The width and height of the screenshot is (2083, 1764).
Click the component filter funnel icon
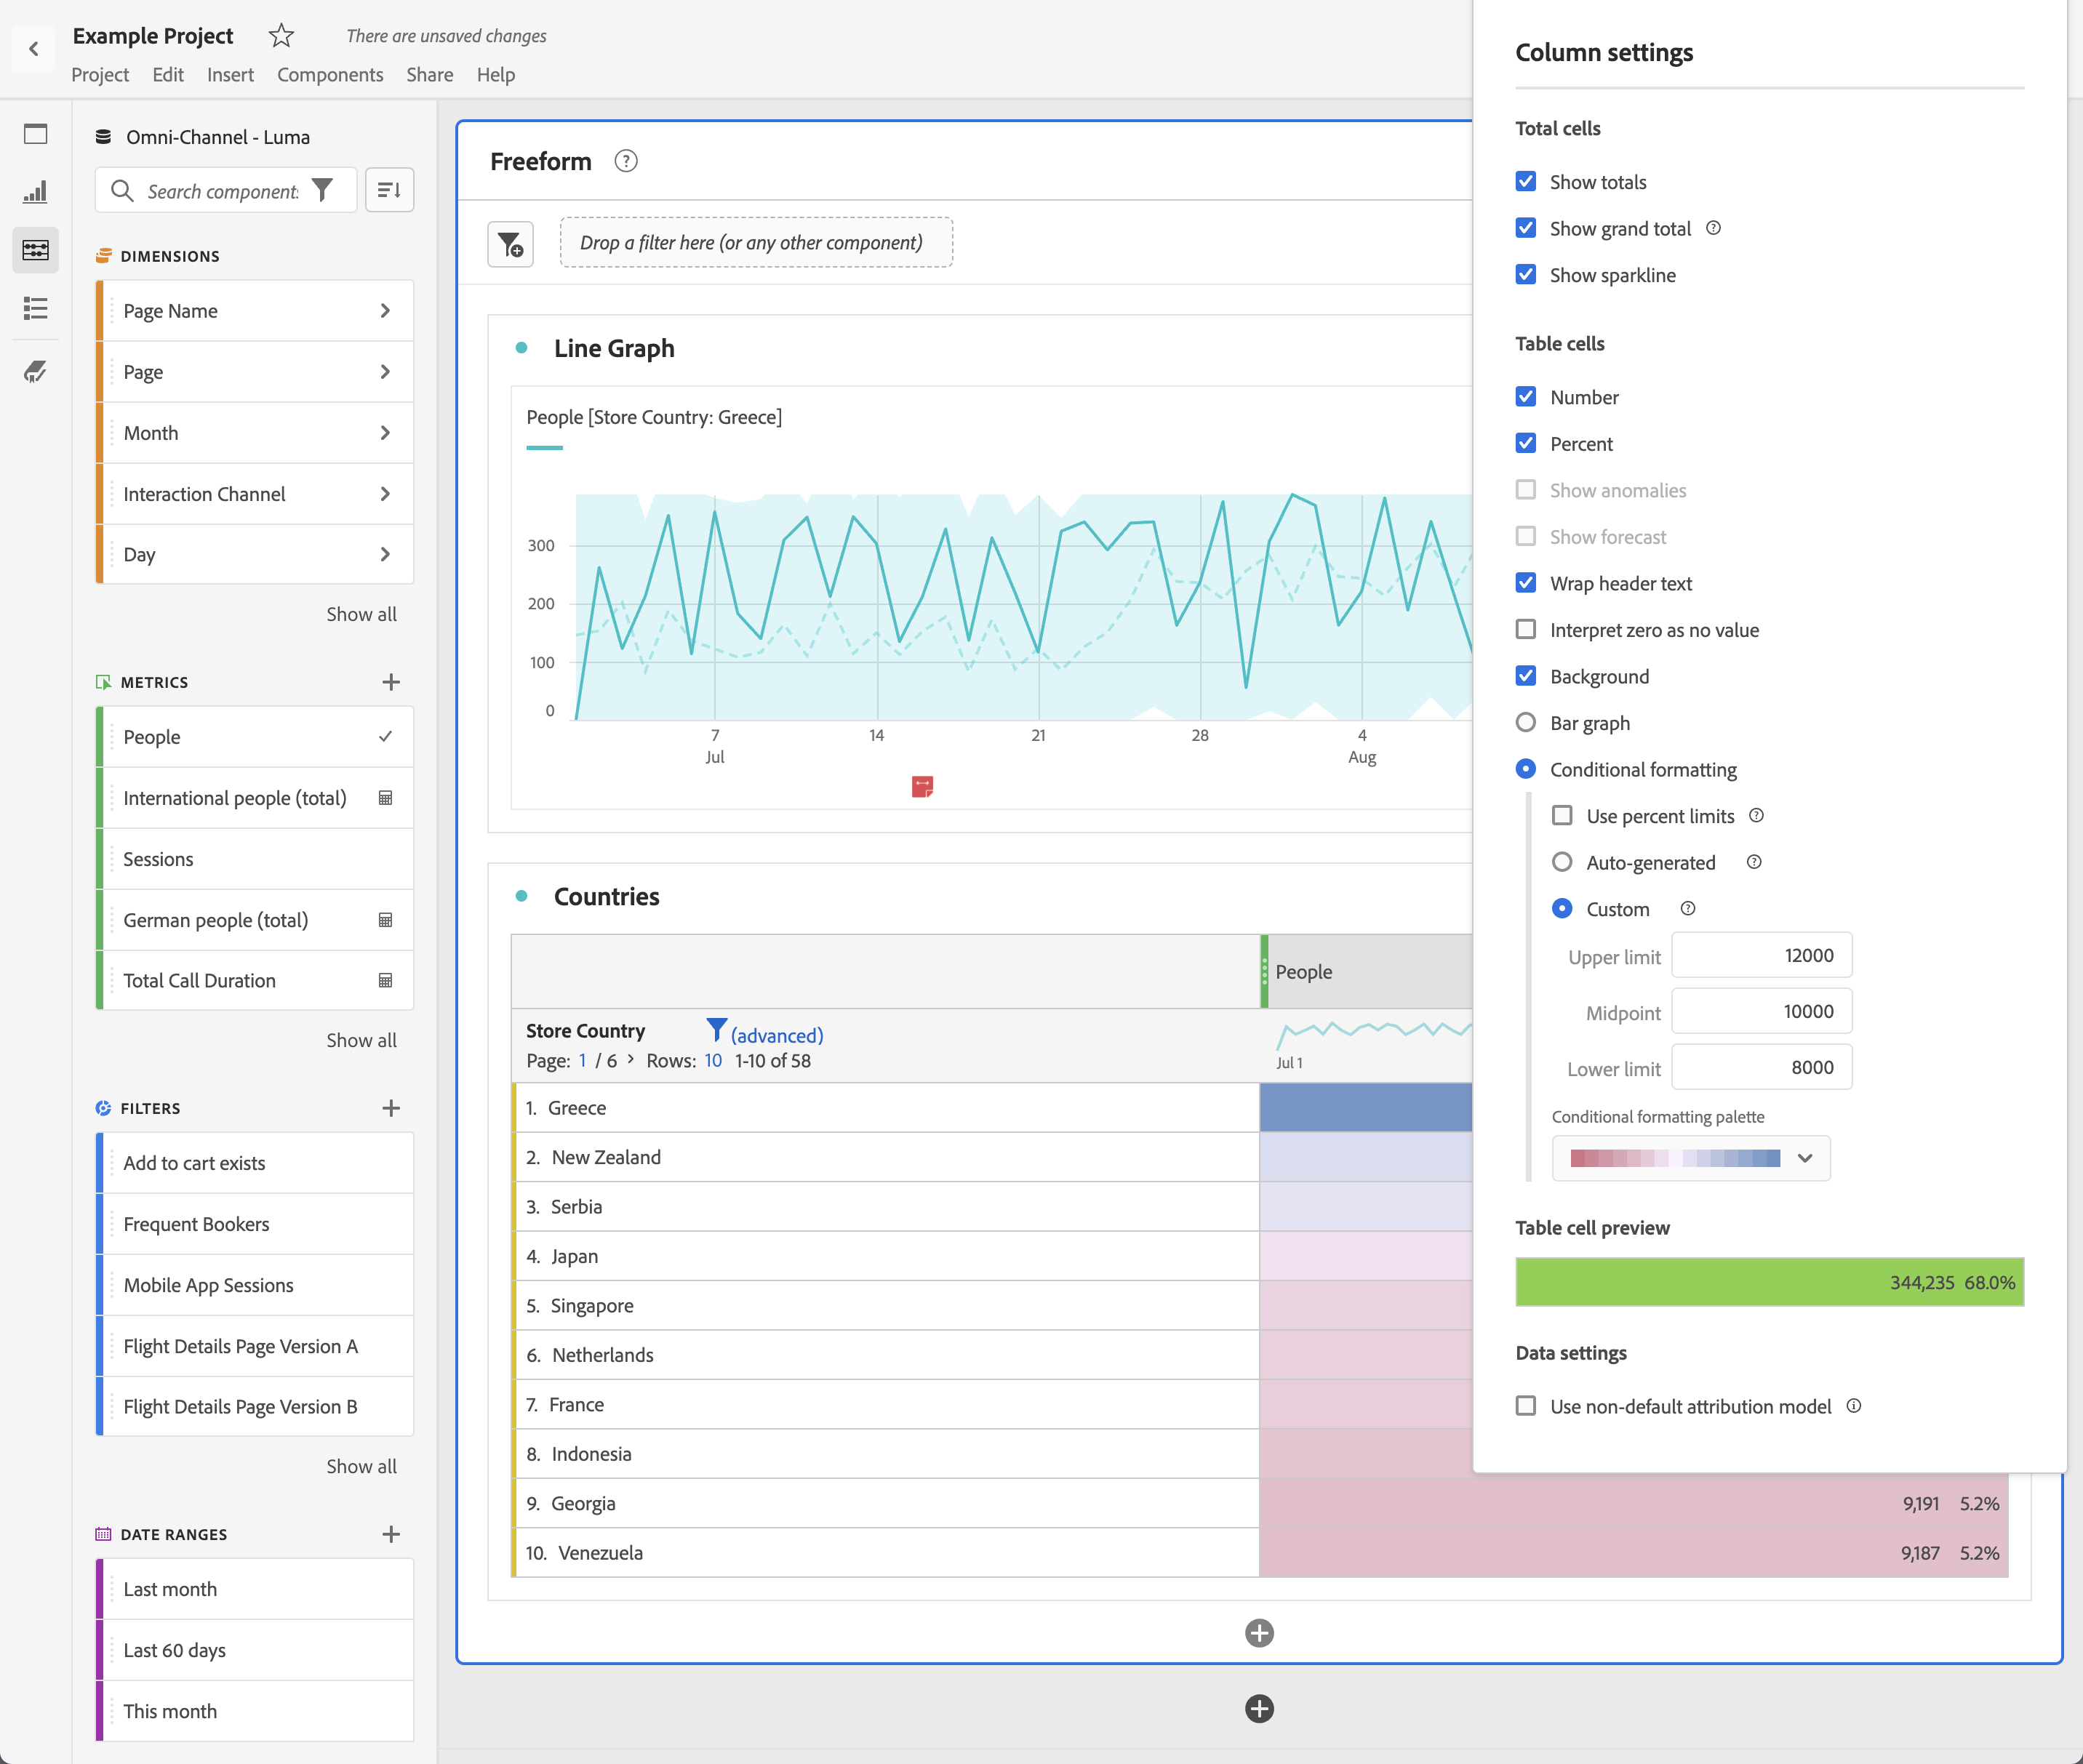pos(322,190)
